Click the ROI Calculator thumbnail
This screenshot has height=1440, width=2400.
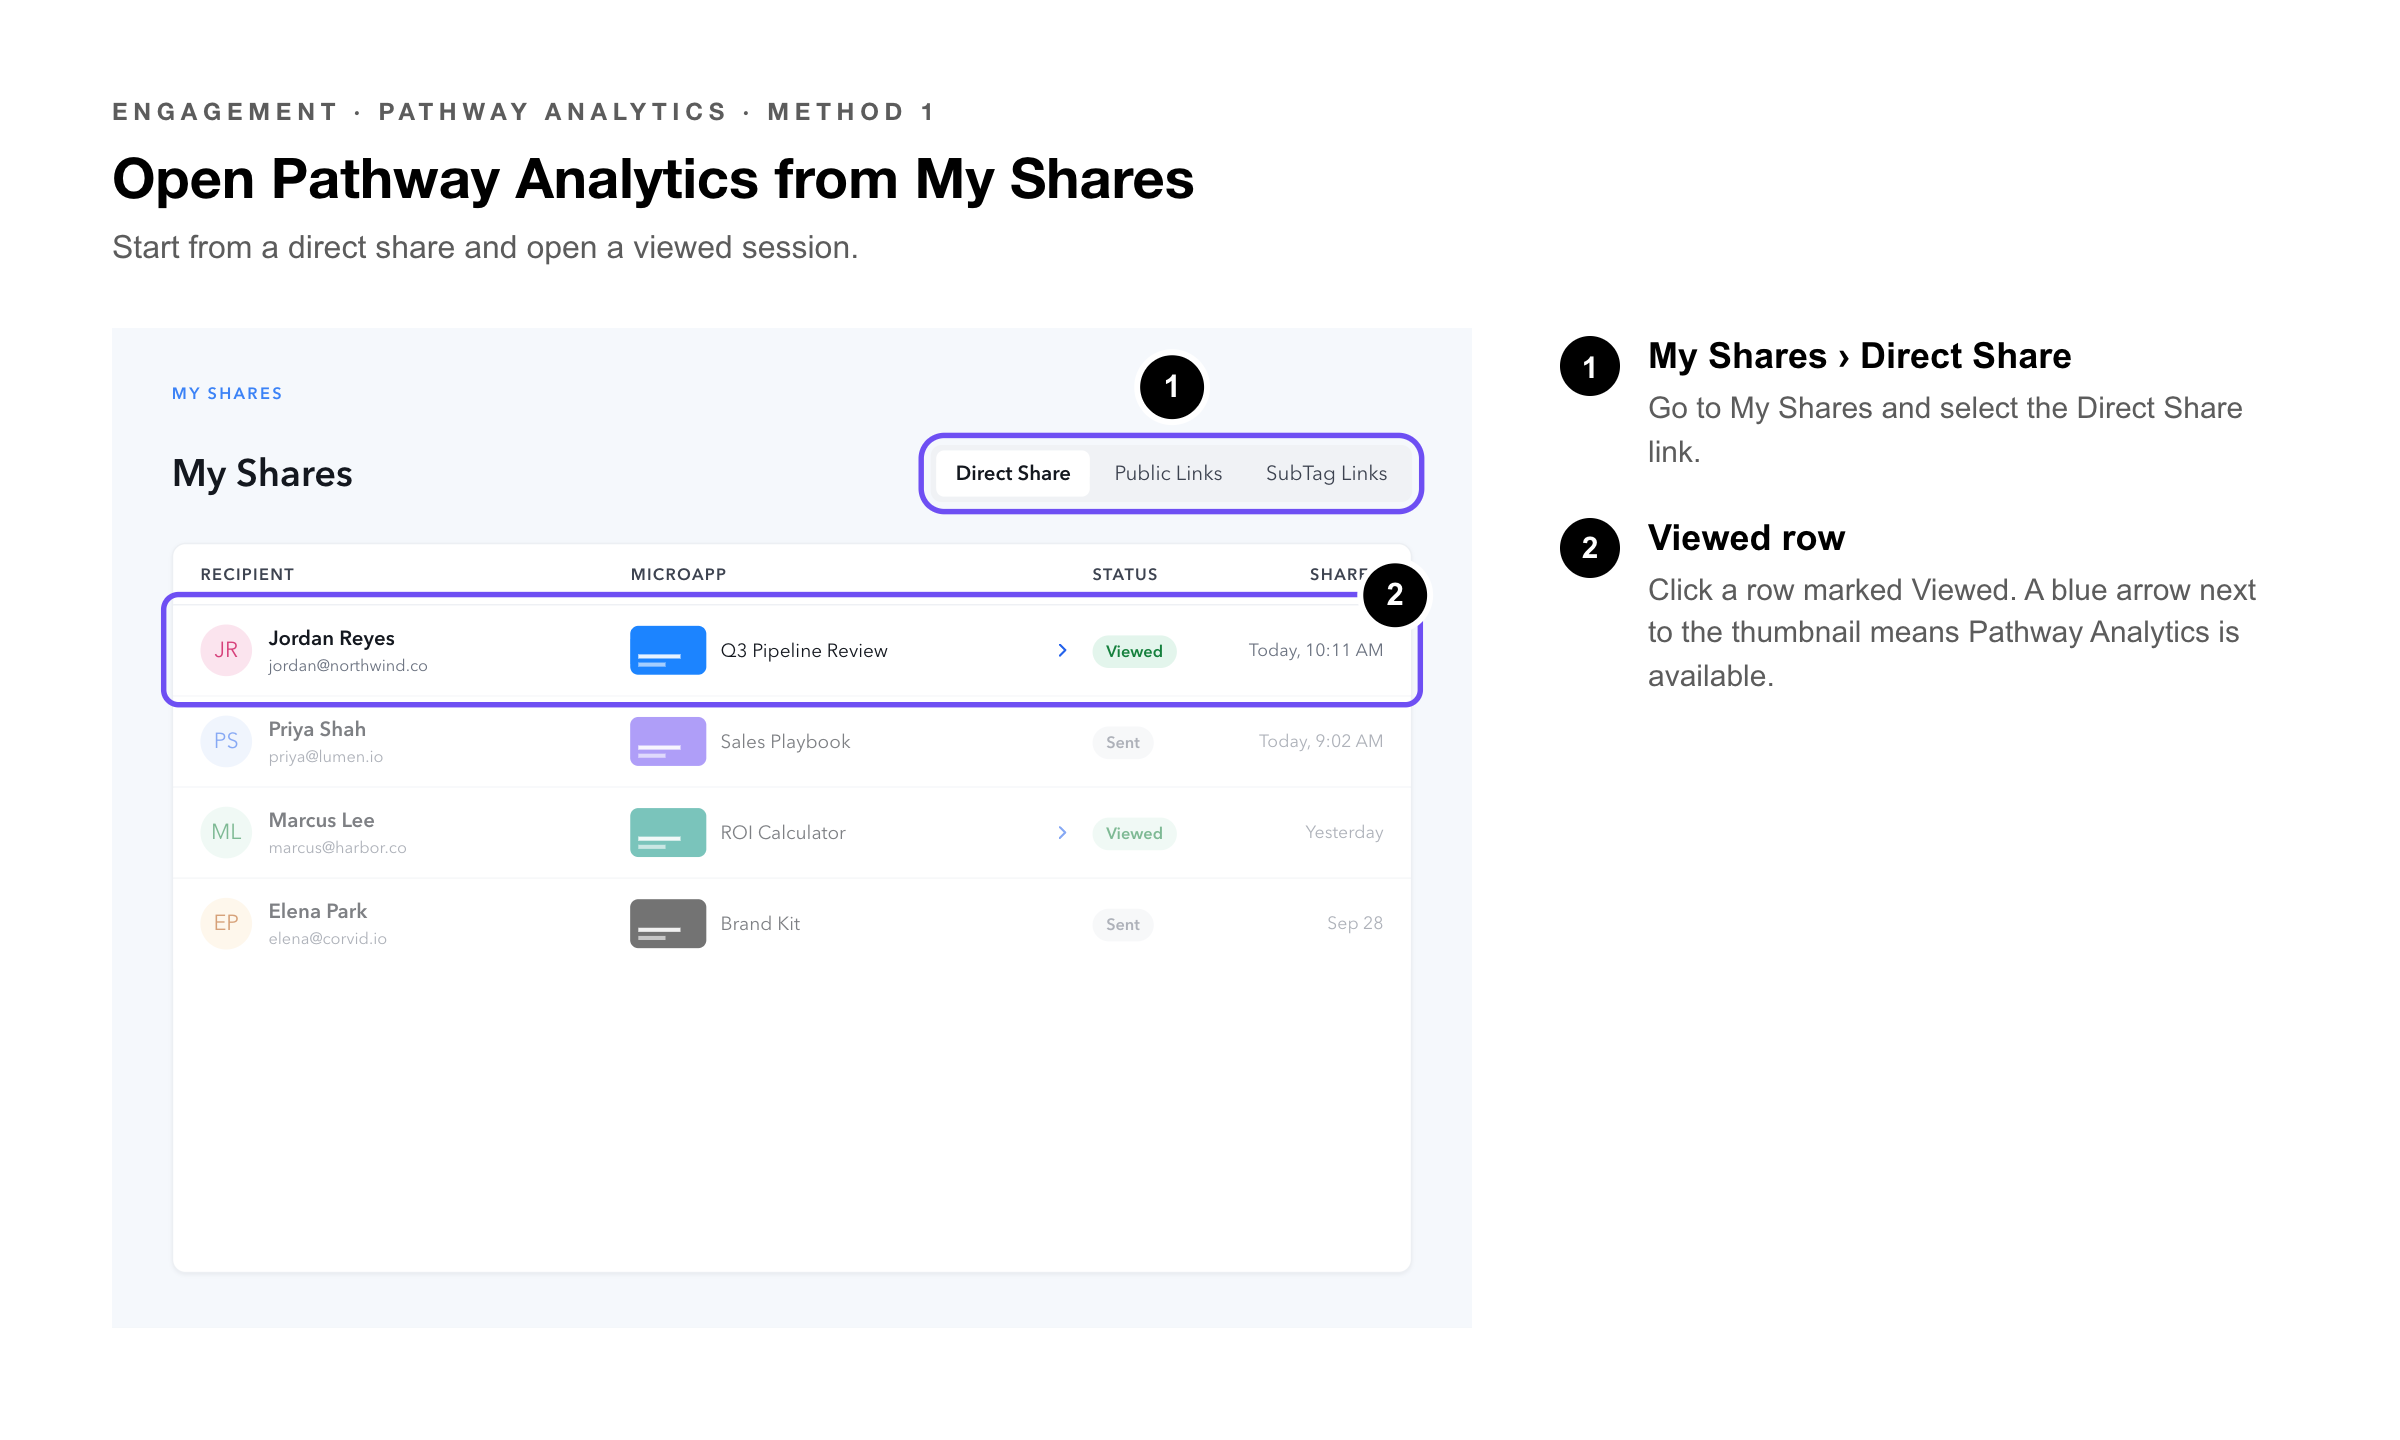668,832
